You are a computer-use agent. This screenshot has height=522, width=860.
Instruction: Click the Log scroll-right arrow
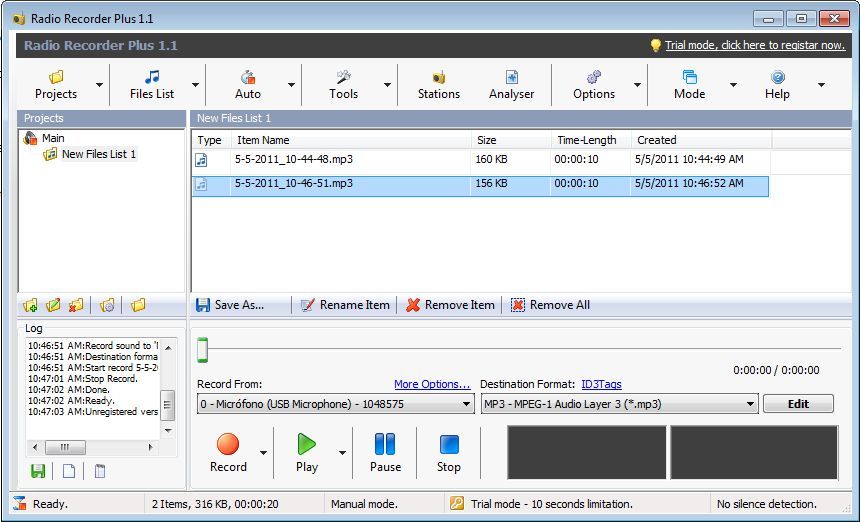point(150,447)
